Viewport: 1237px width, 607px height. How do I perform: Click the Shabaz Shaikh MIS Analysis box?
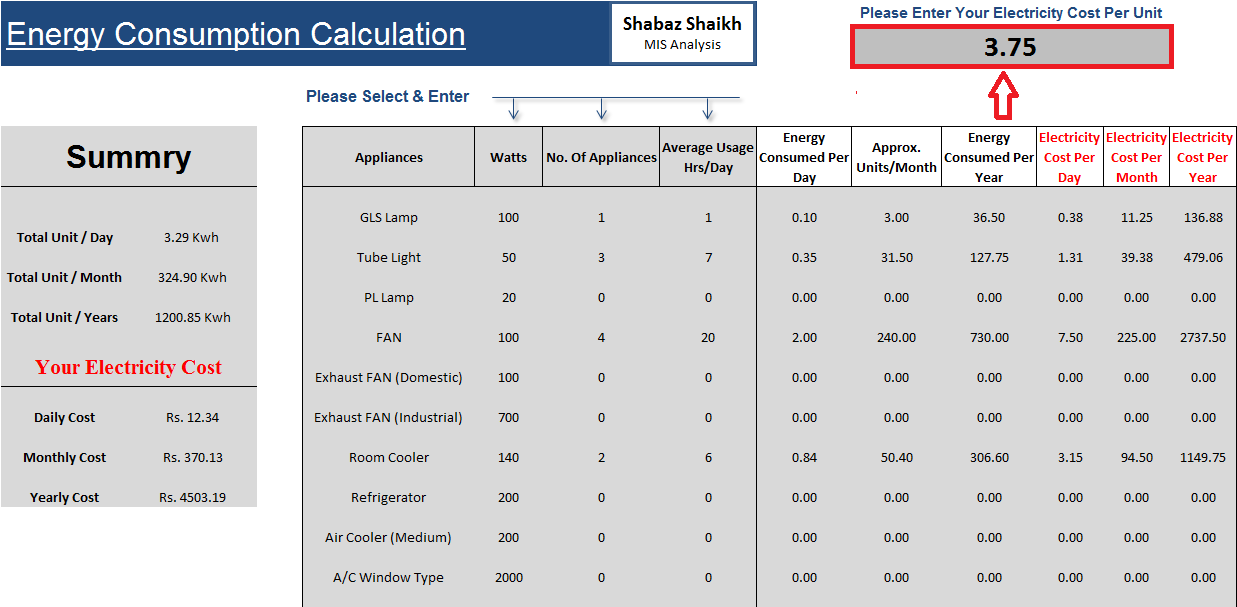(x=683, y=33)
